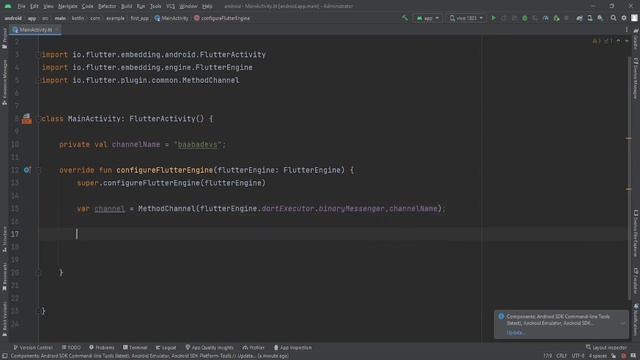Click the Make Project hammer icon

coord(404,18)
